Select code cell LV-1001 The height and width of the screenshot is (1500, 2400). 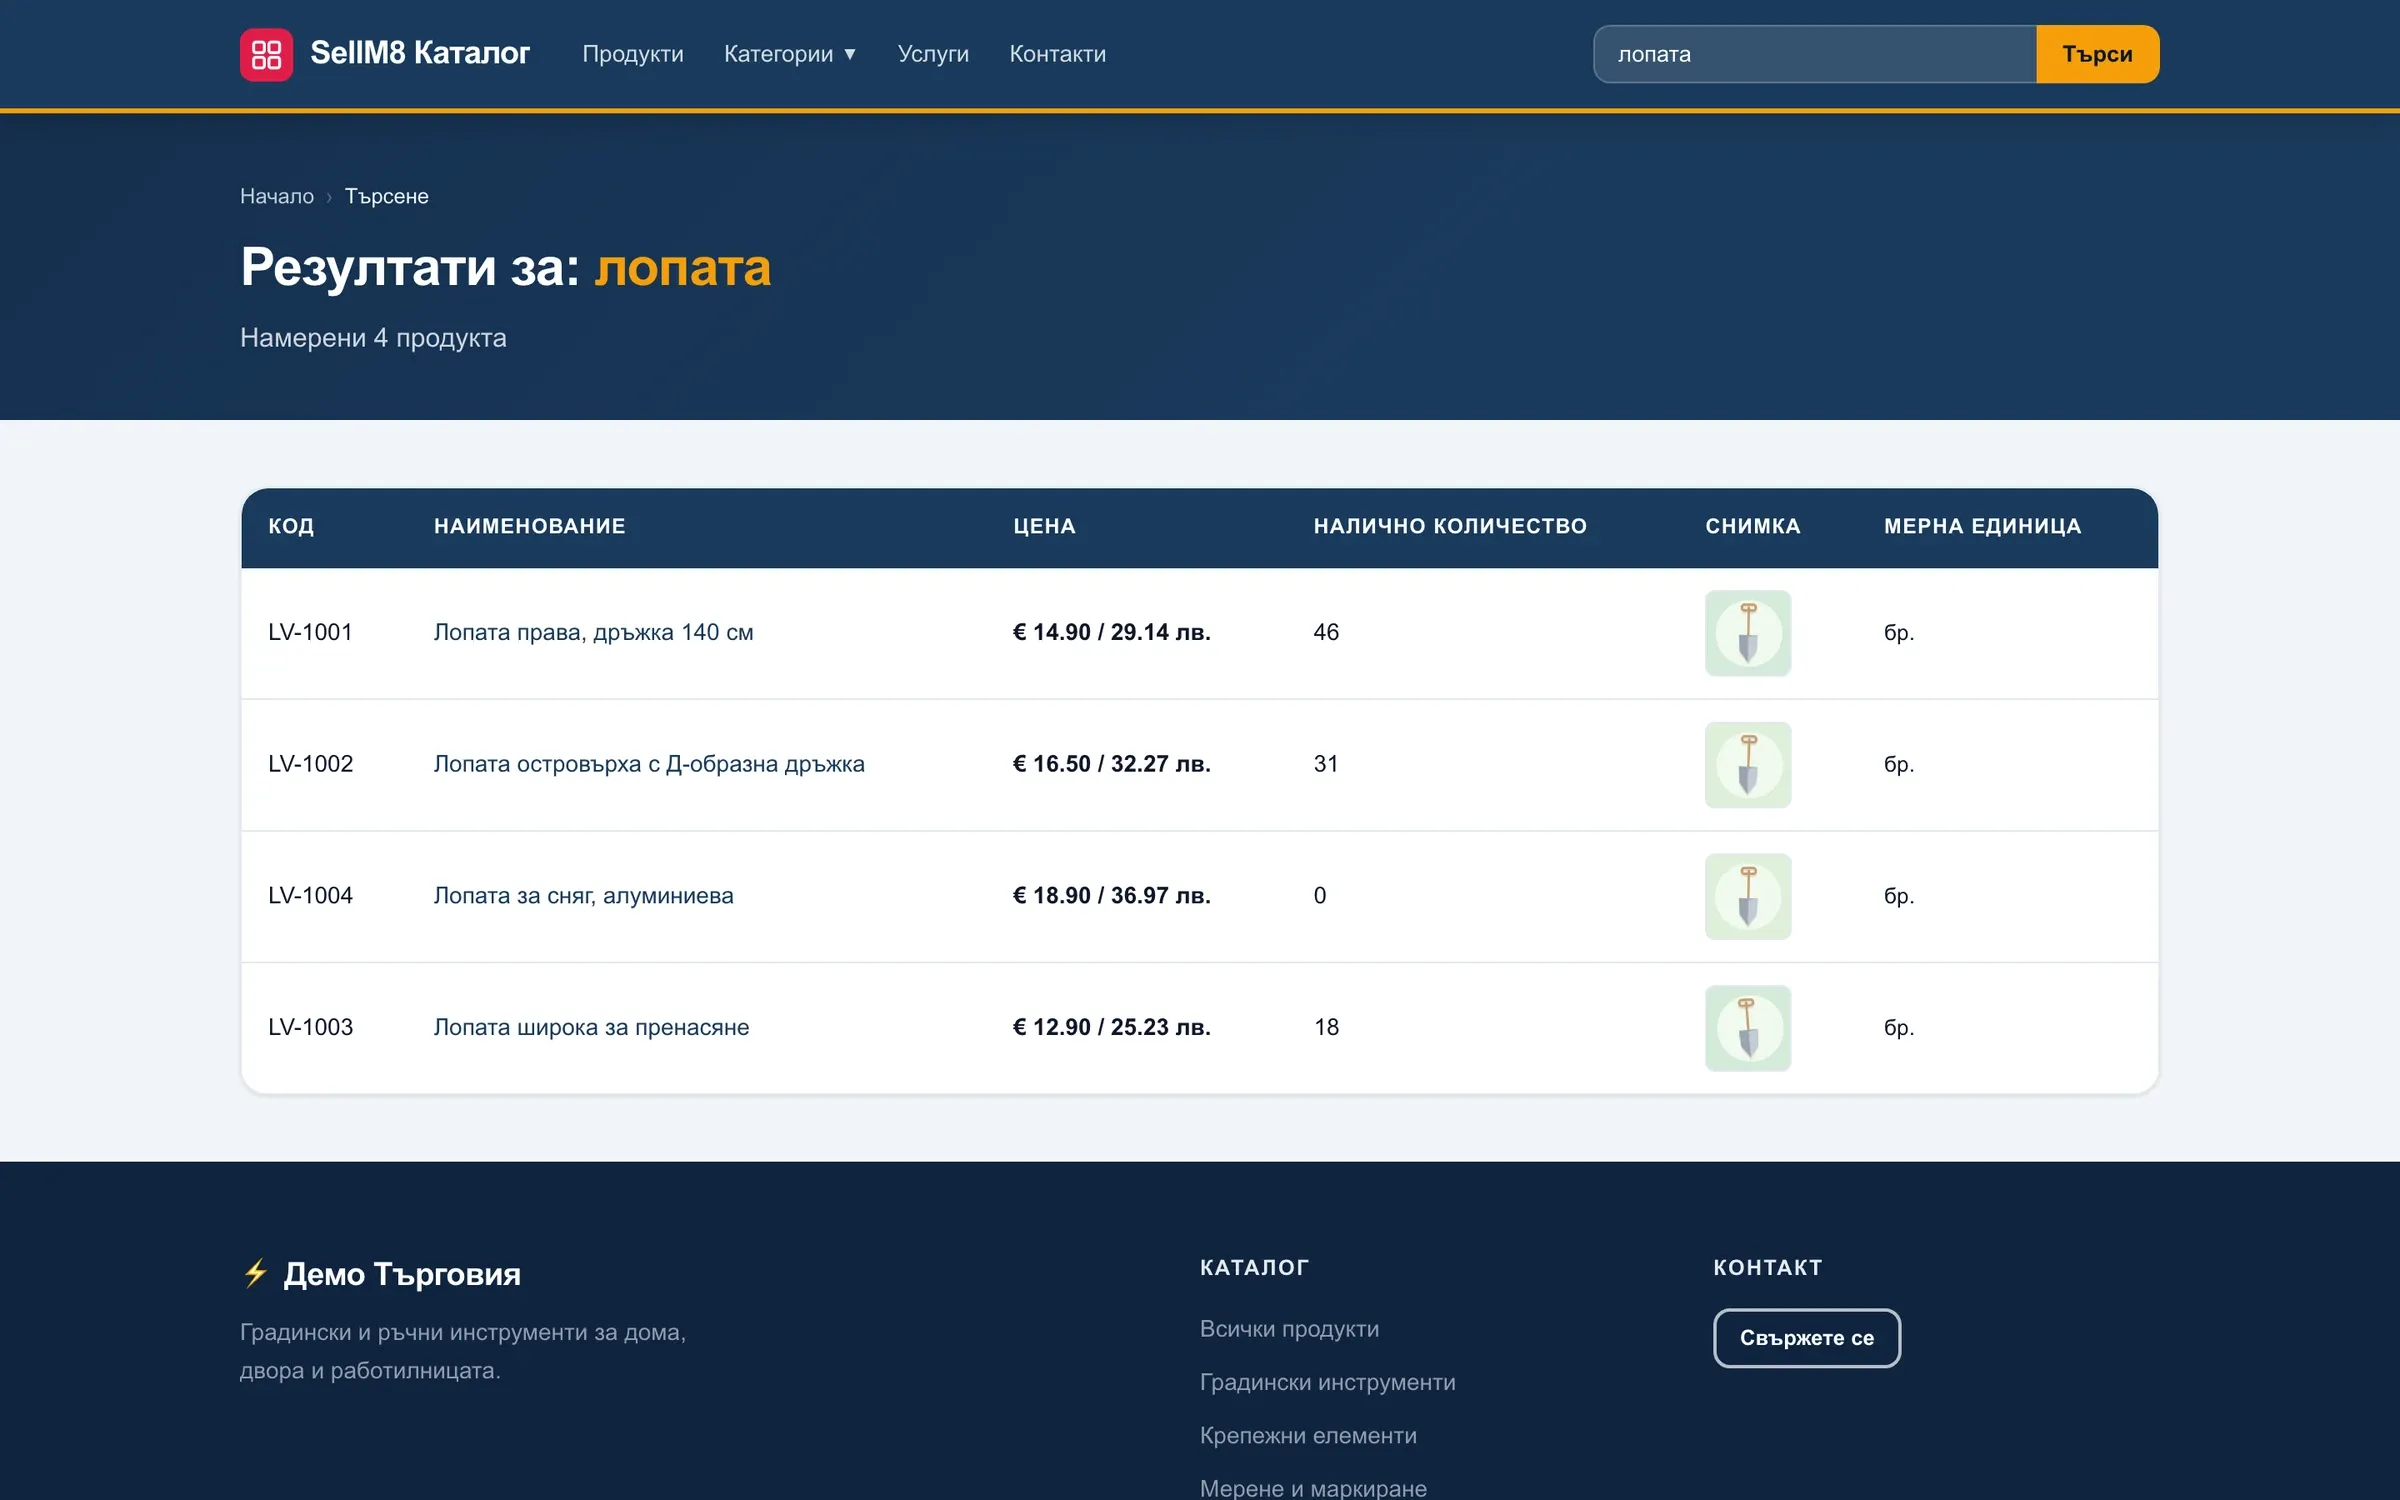(x=310, y=632)
